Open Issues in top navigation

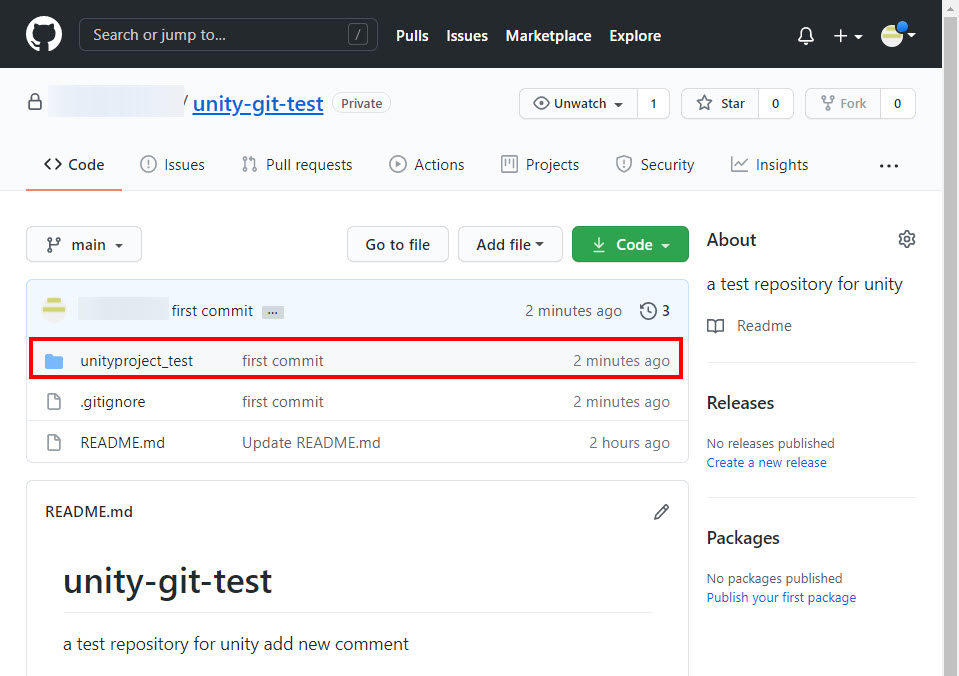click(467, 35)
